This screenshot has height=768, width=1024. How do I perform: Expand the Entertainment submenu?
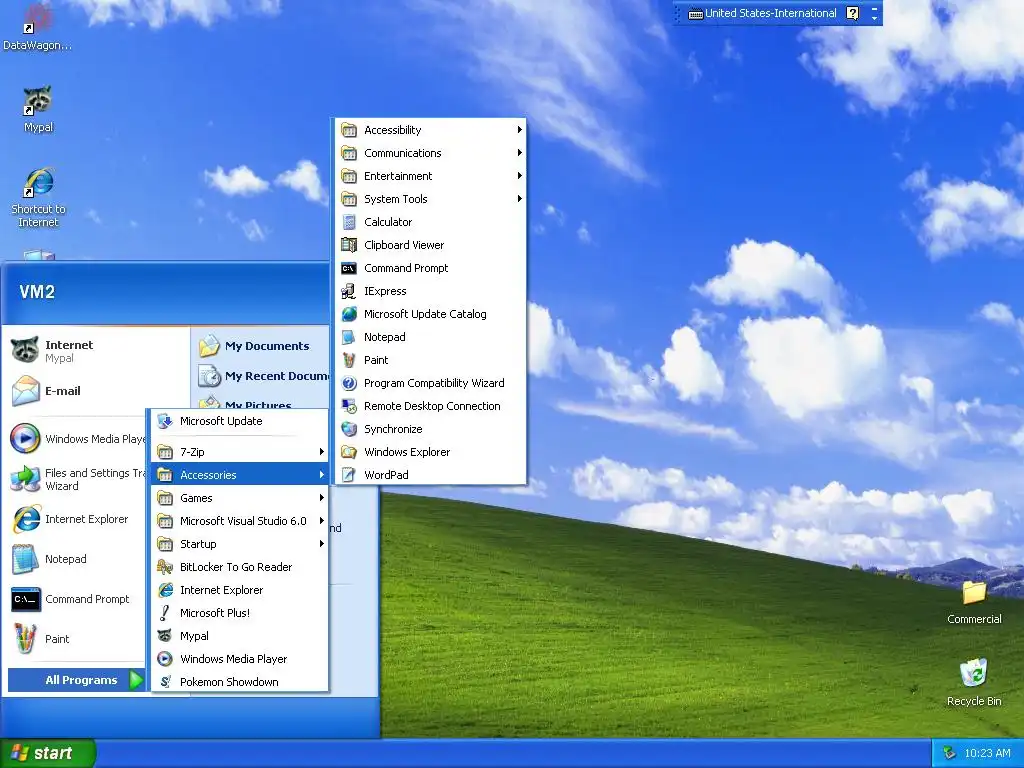coord(430,176)
